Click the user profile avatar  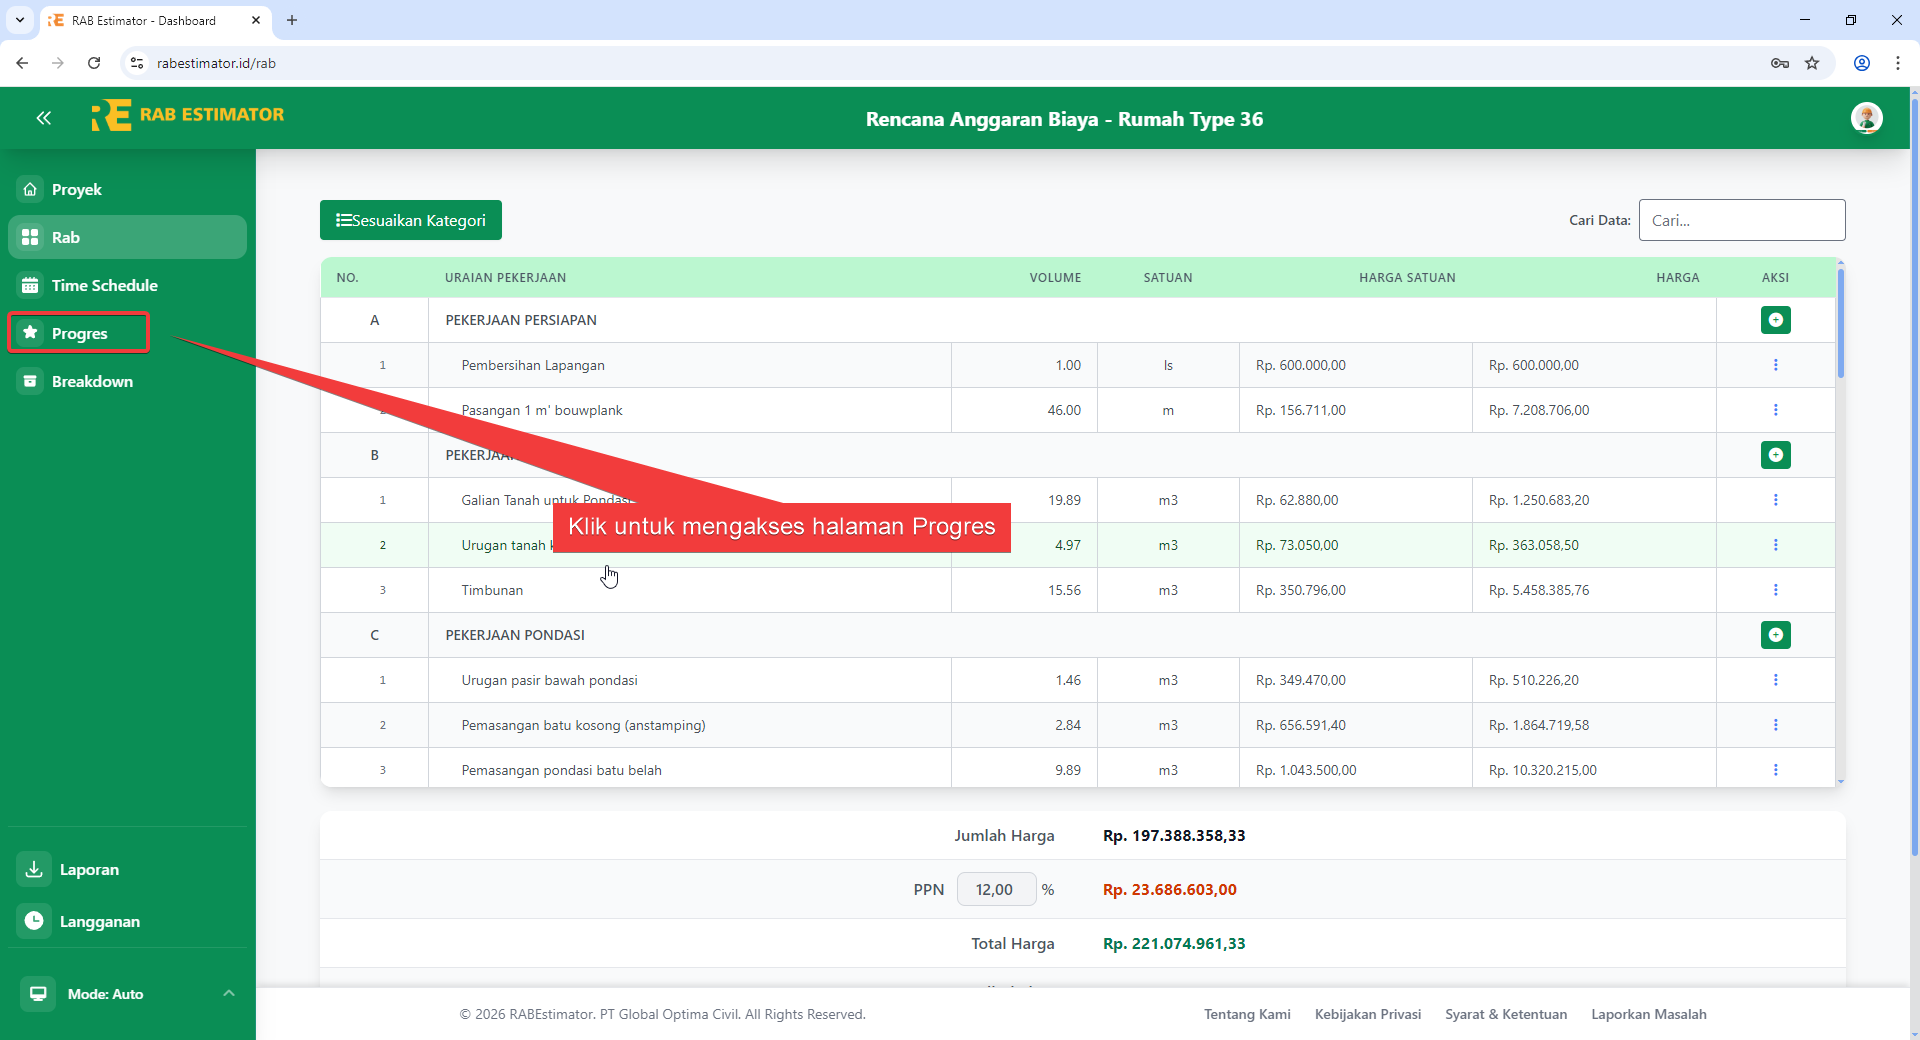[x=1868, y=118]
